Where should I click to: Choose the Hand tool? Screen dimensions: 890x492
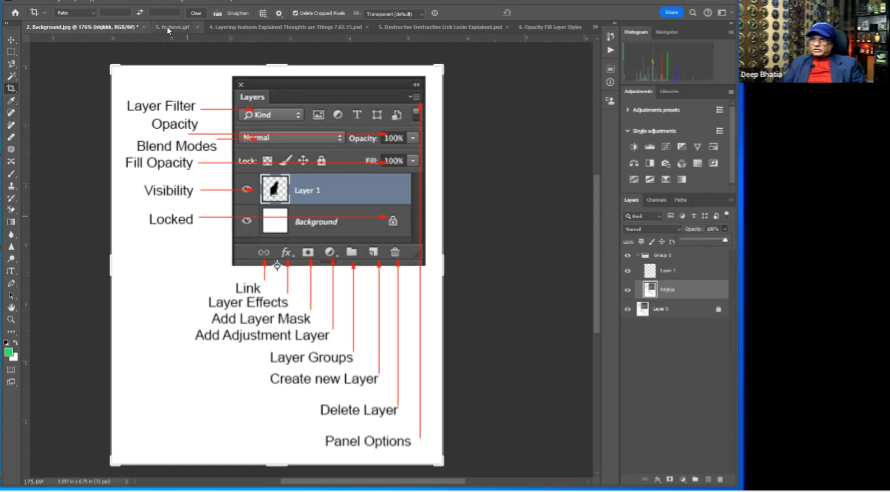(x=11, y=308)
